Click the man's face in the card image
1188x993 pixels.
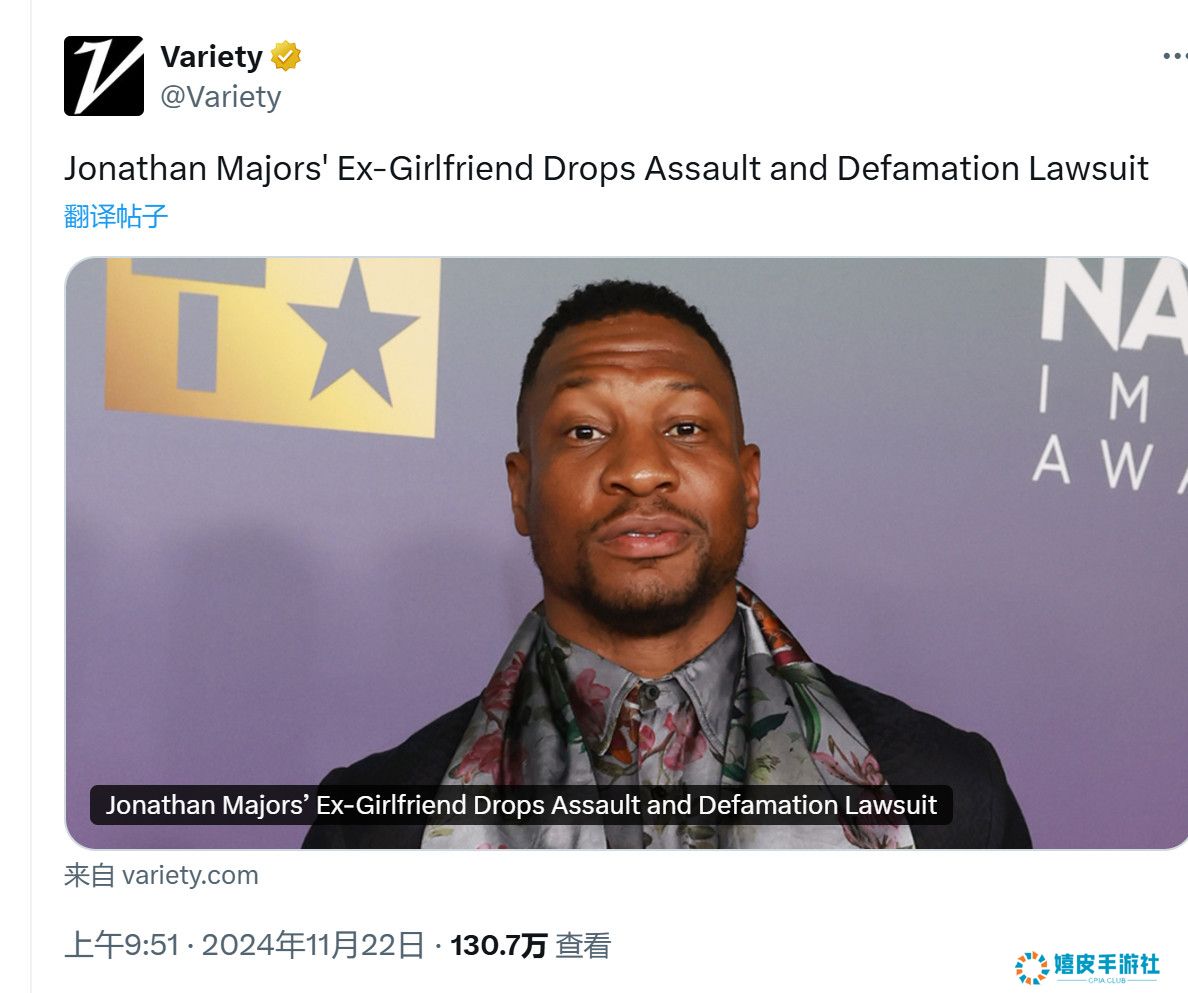(x=635, y=470)
